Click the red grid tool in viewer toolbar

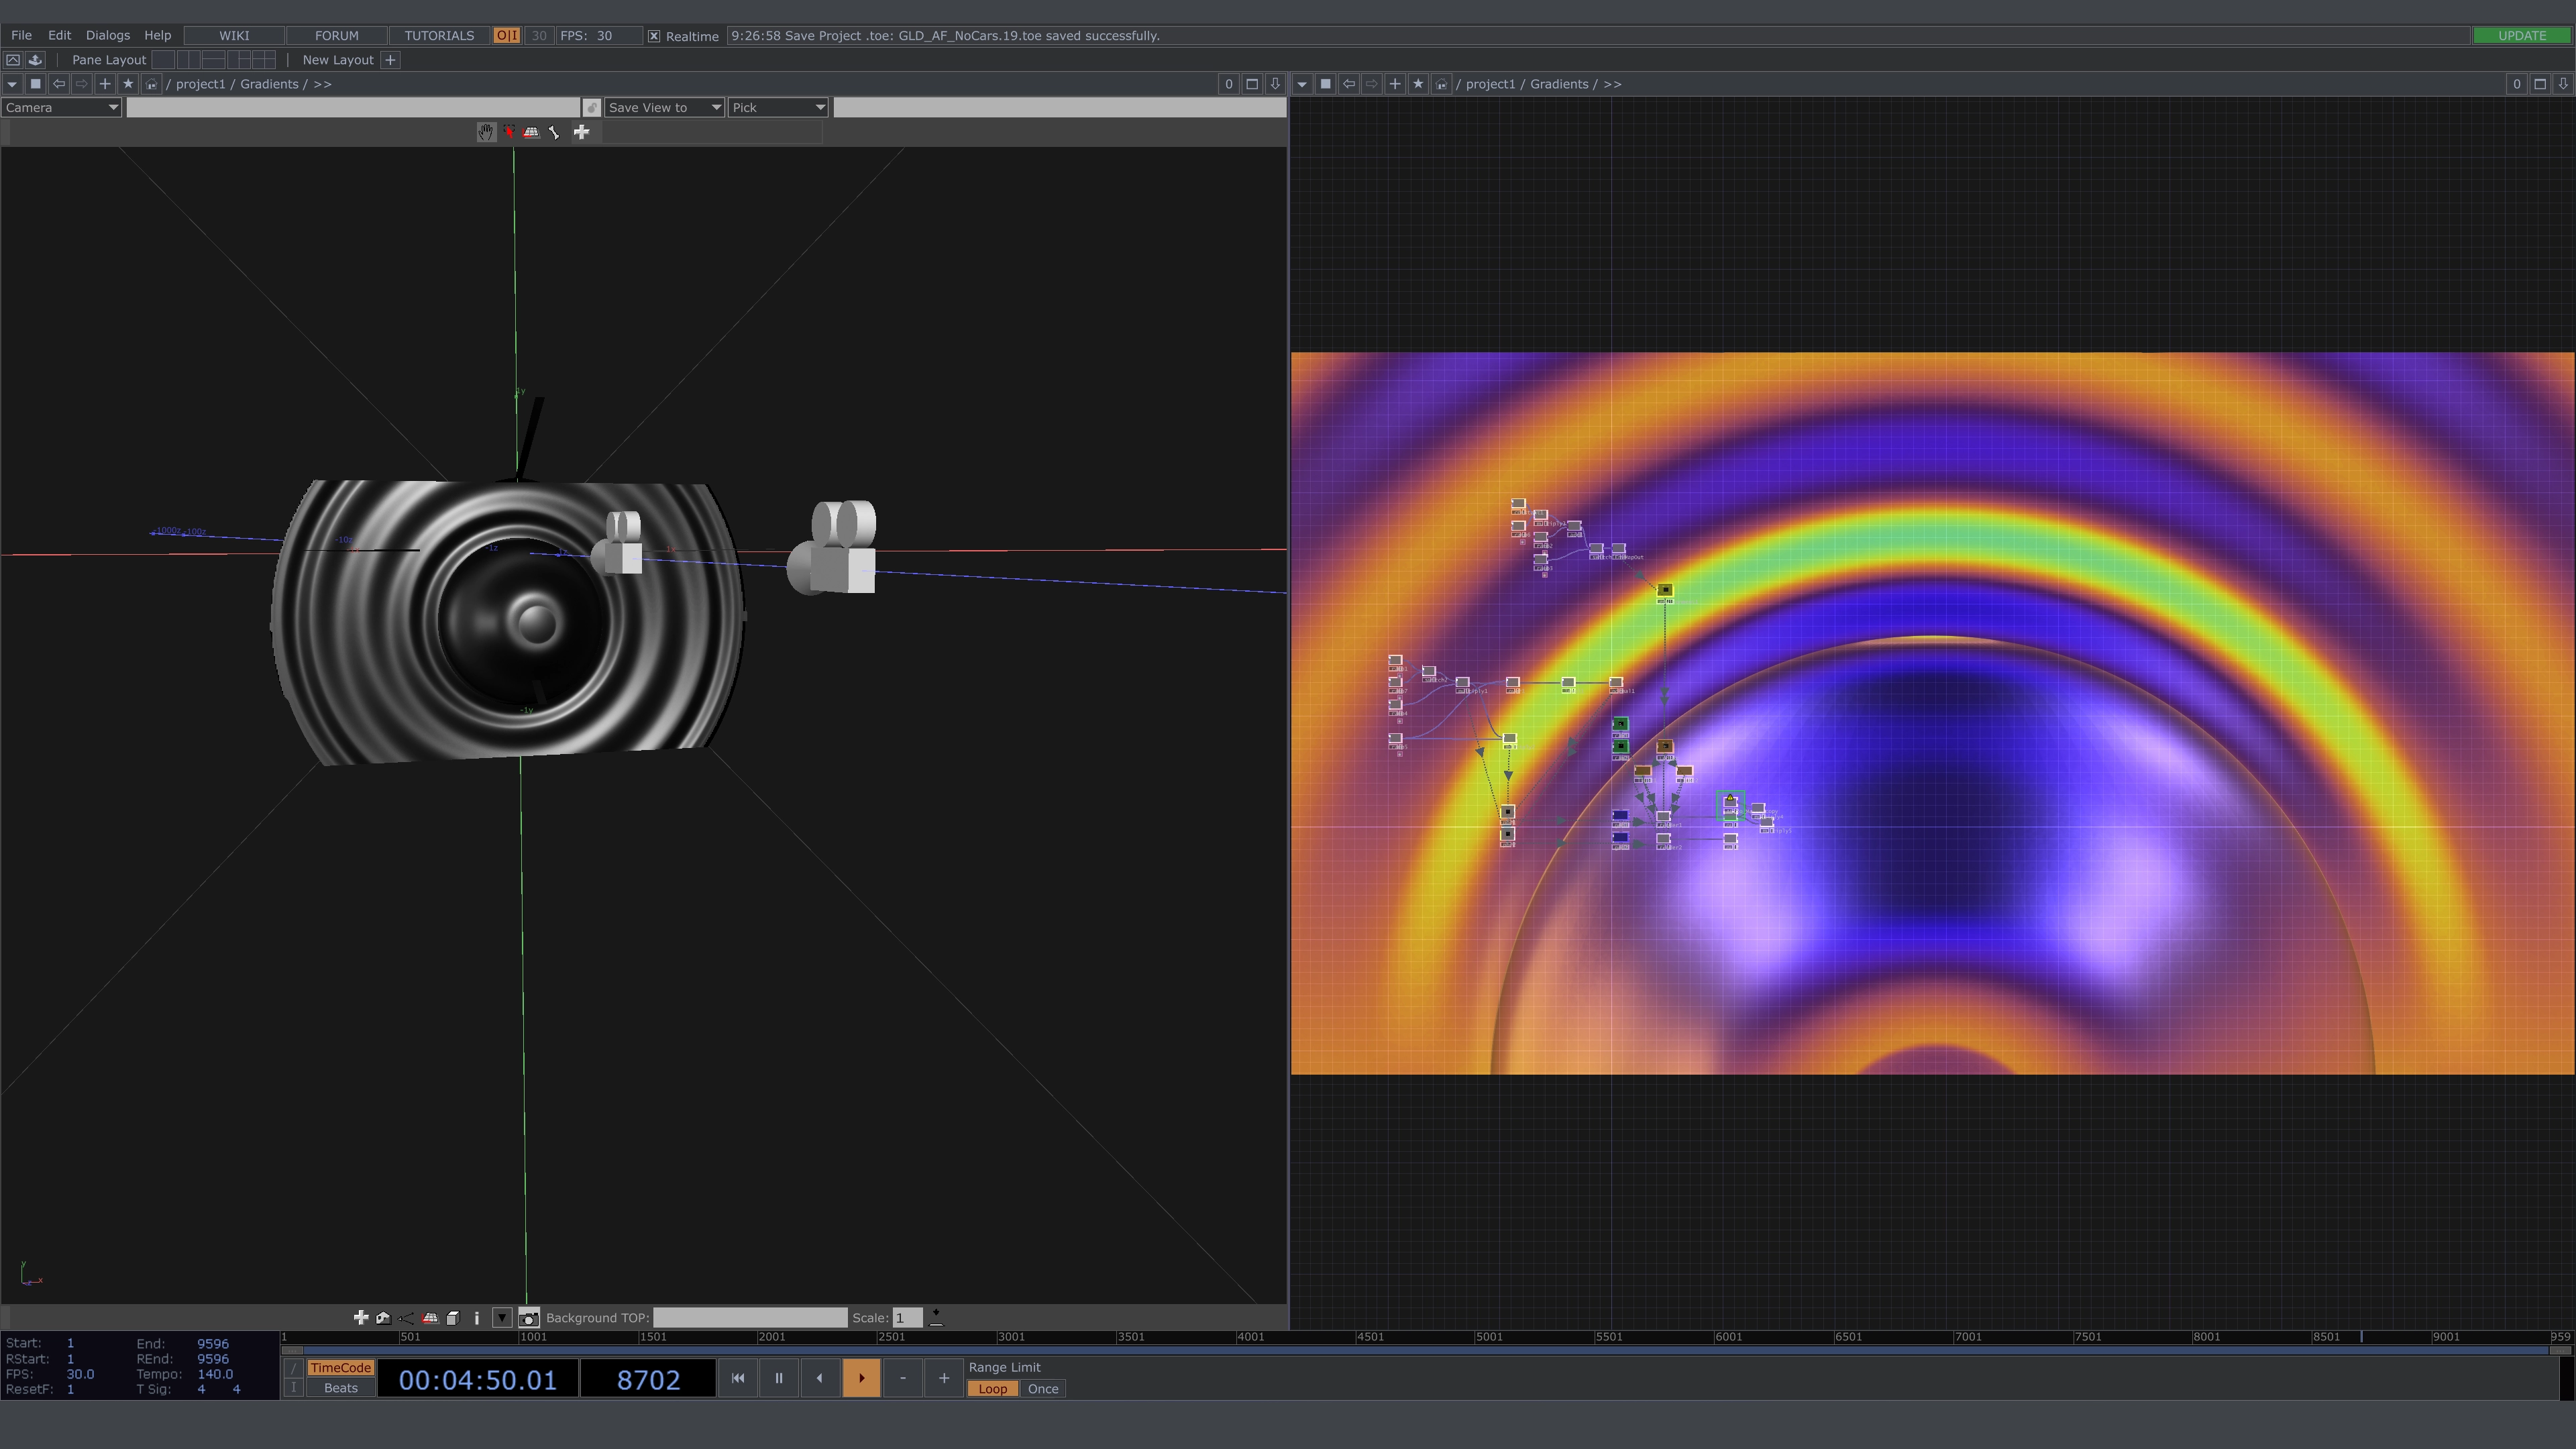(x=532, y=132)
